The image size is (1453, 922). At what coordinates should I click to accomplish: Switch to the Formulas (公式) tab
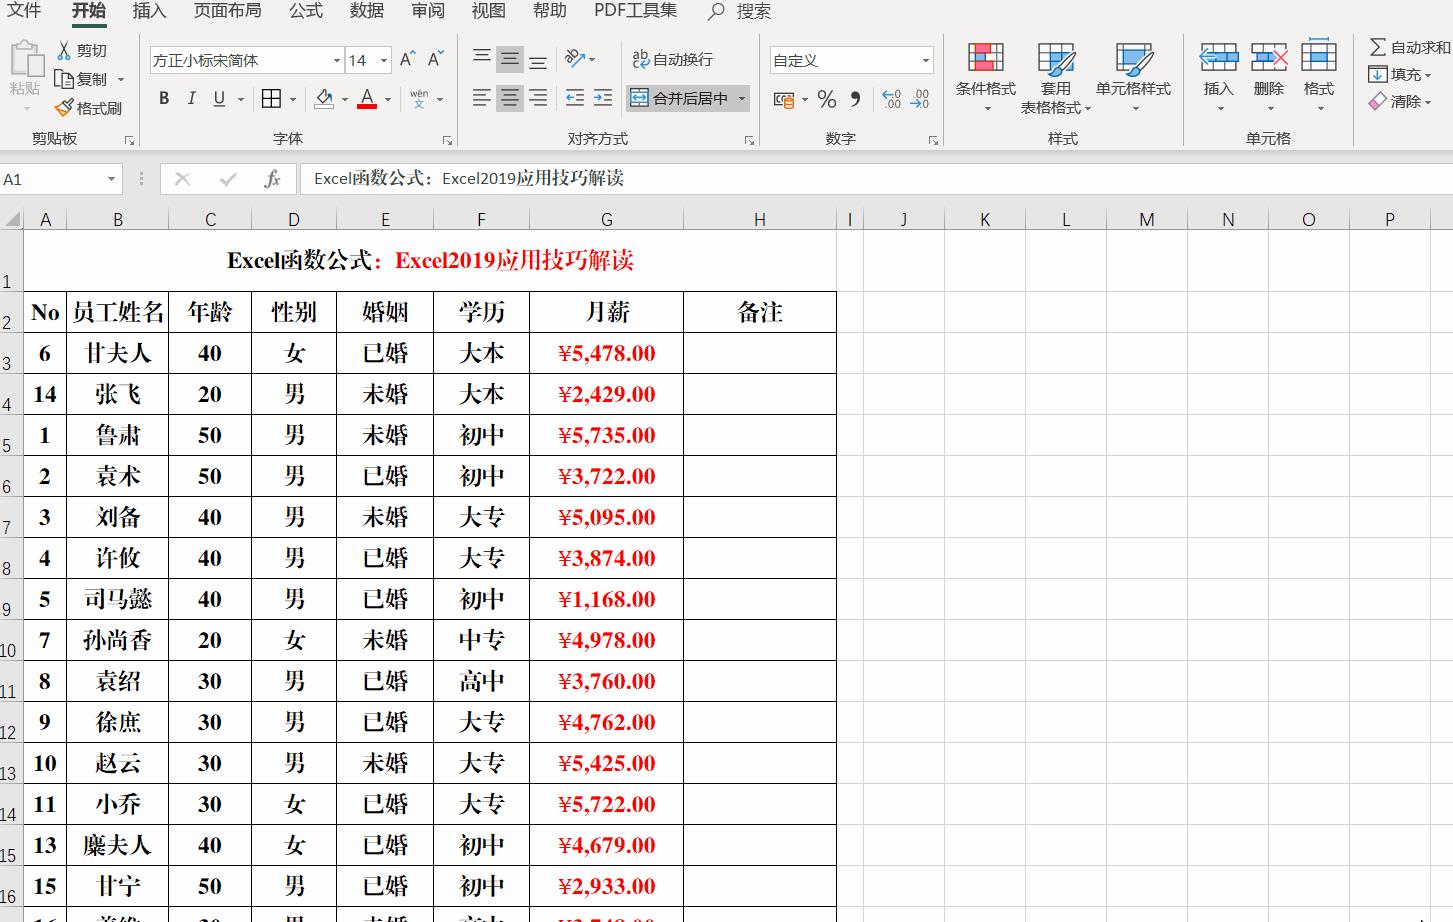(x=306, y=11)
